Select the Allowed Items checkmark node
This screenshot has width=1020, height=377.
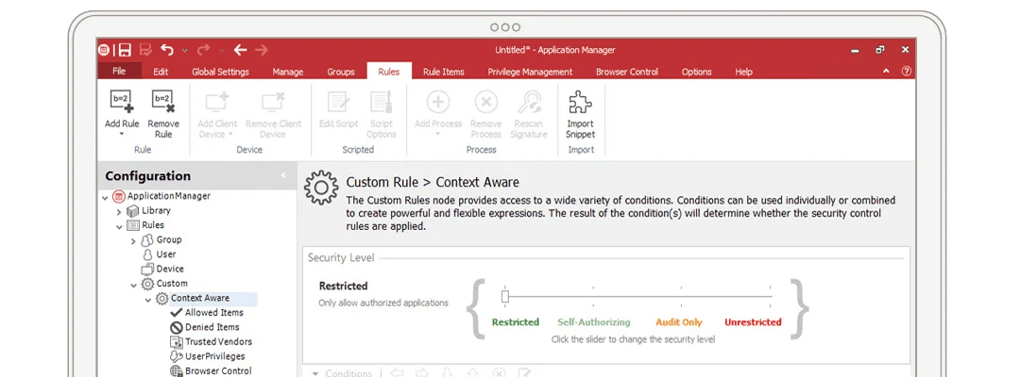(x=176, y=313)
